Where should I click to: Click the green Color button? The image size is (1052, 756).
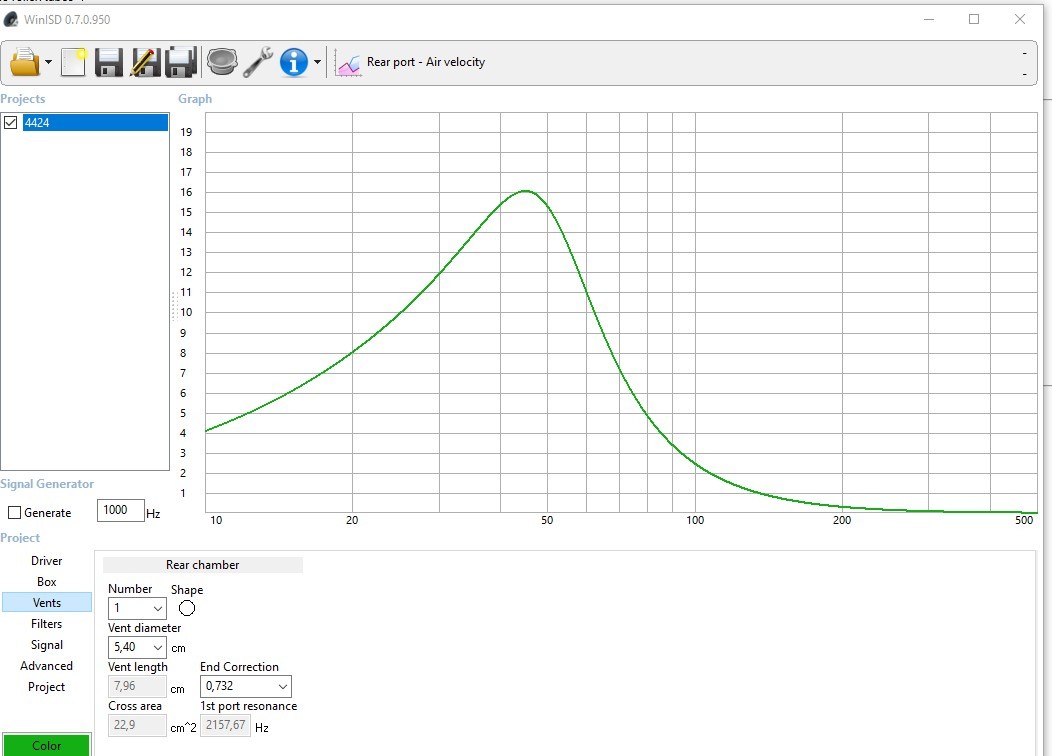tap(46, 745)
